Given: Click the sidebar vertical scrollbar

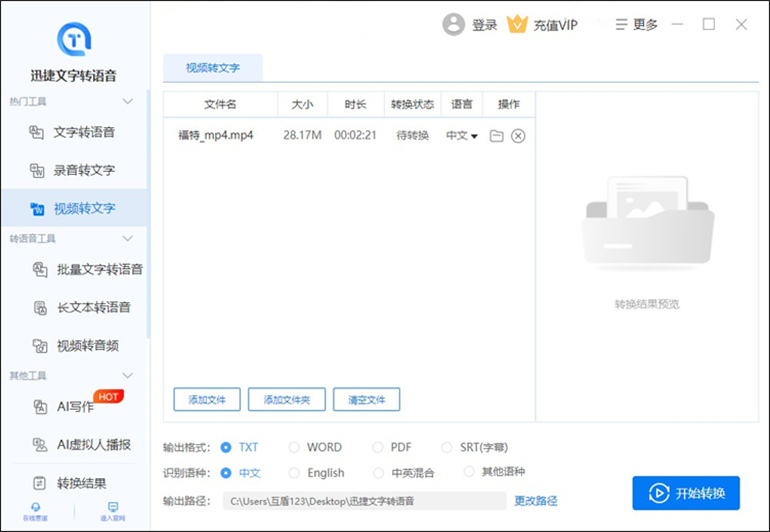Looking at the screenshot, I should click(x=148, y=214).
